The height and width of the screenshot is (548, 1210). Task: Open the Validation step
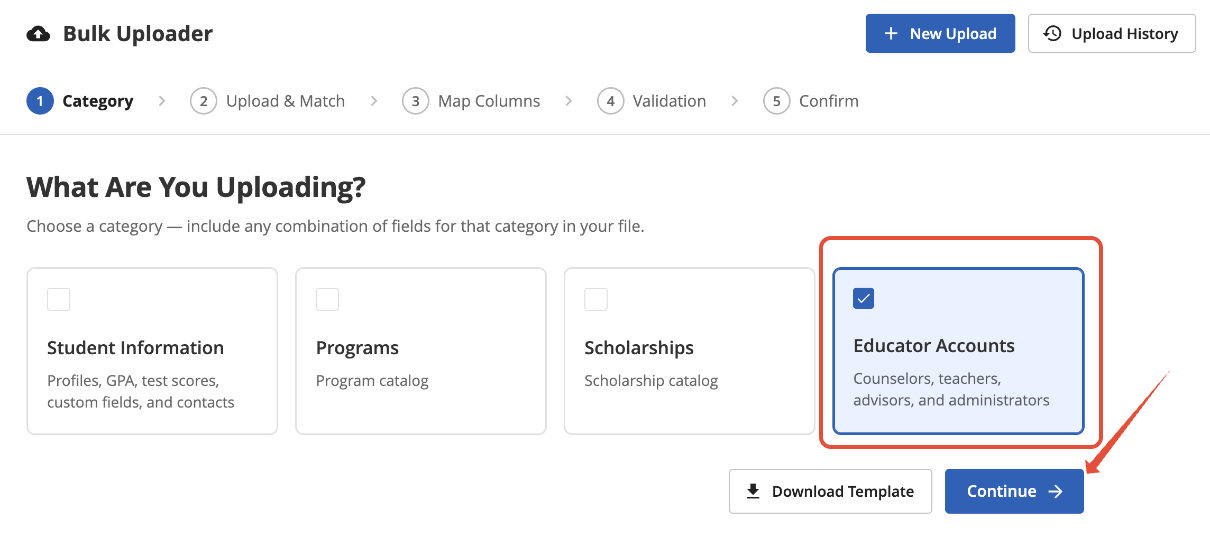pyautogui.click(x=652, y=101)
